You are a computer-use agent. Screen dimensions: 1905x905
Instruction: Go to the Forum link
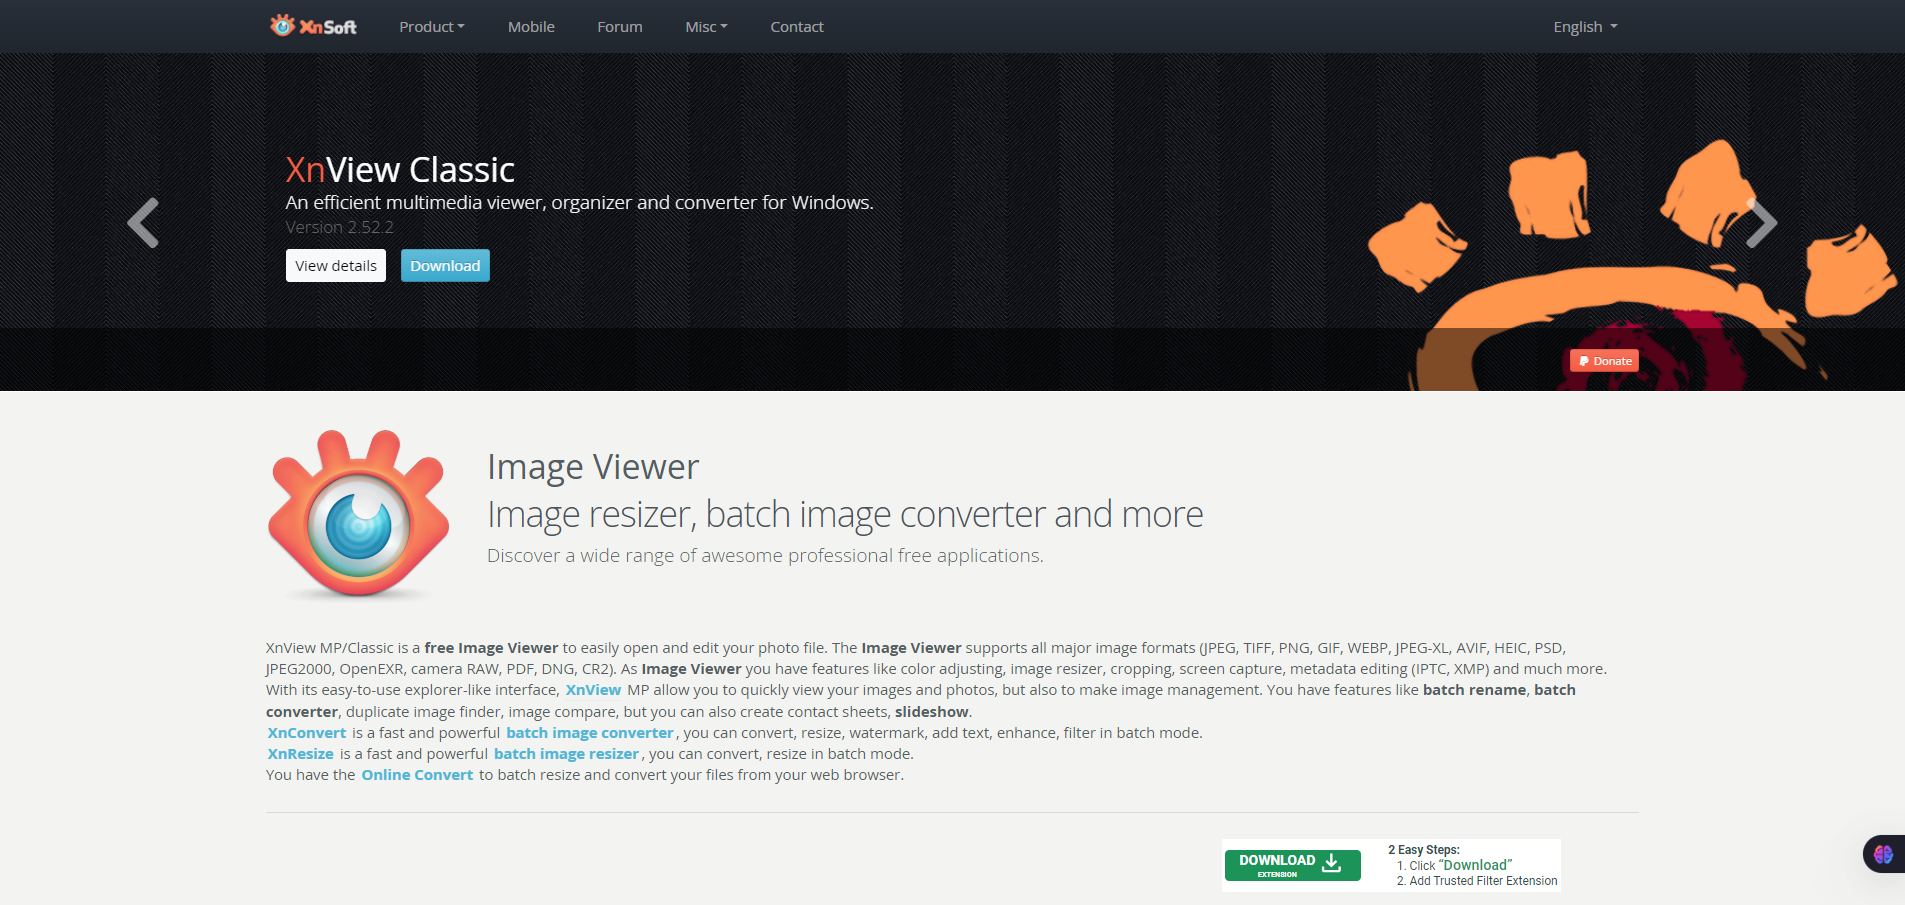tap(620, 27)
